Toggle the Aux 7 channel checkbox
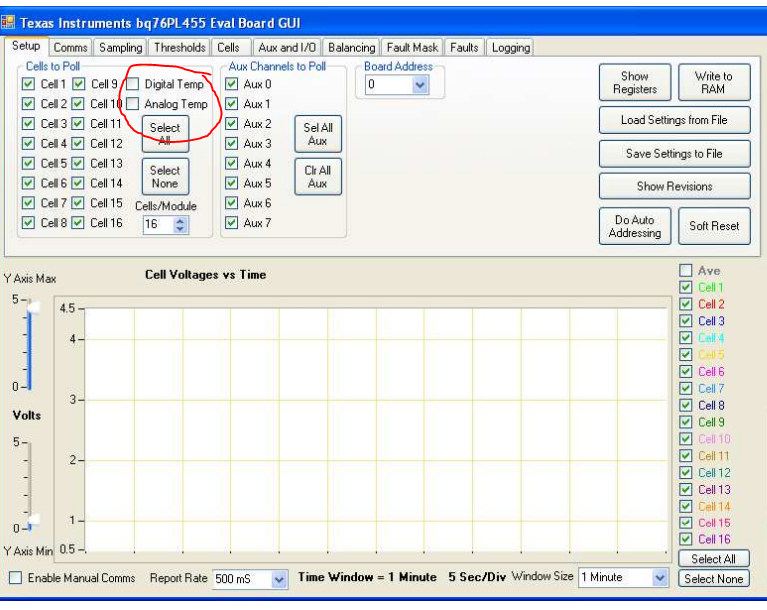The height and width of the screenshot is (610, 767). point(232,223)
